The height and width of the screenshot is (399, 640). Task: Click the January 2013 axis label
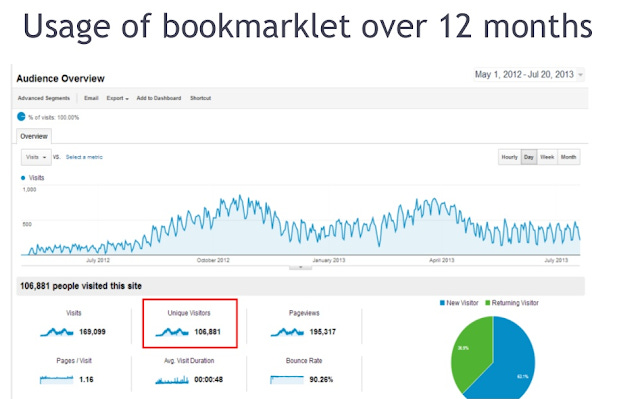point(329,260)
